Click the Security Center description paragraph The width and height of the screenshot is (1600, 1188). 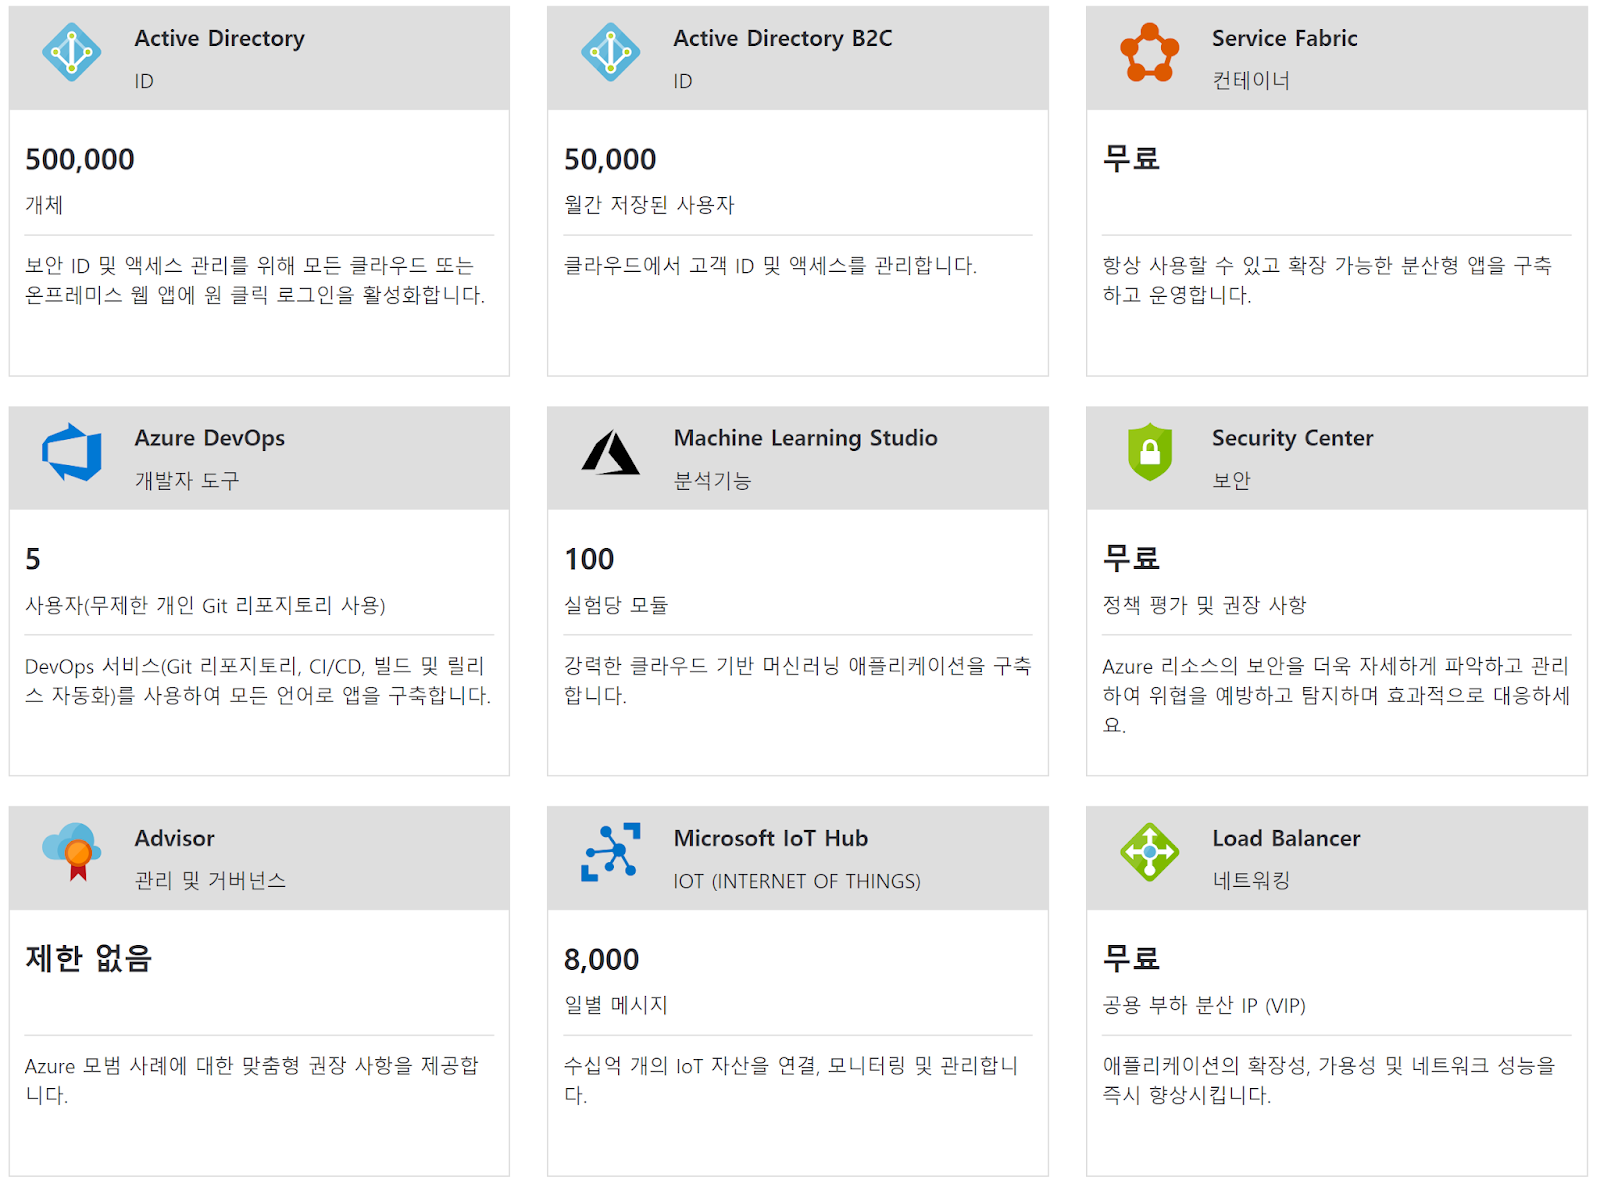1336,695
